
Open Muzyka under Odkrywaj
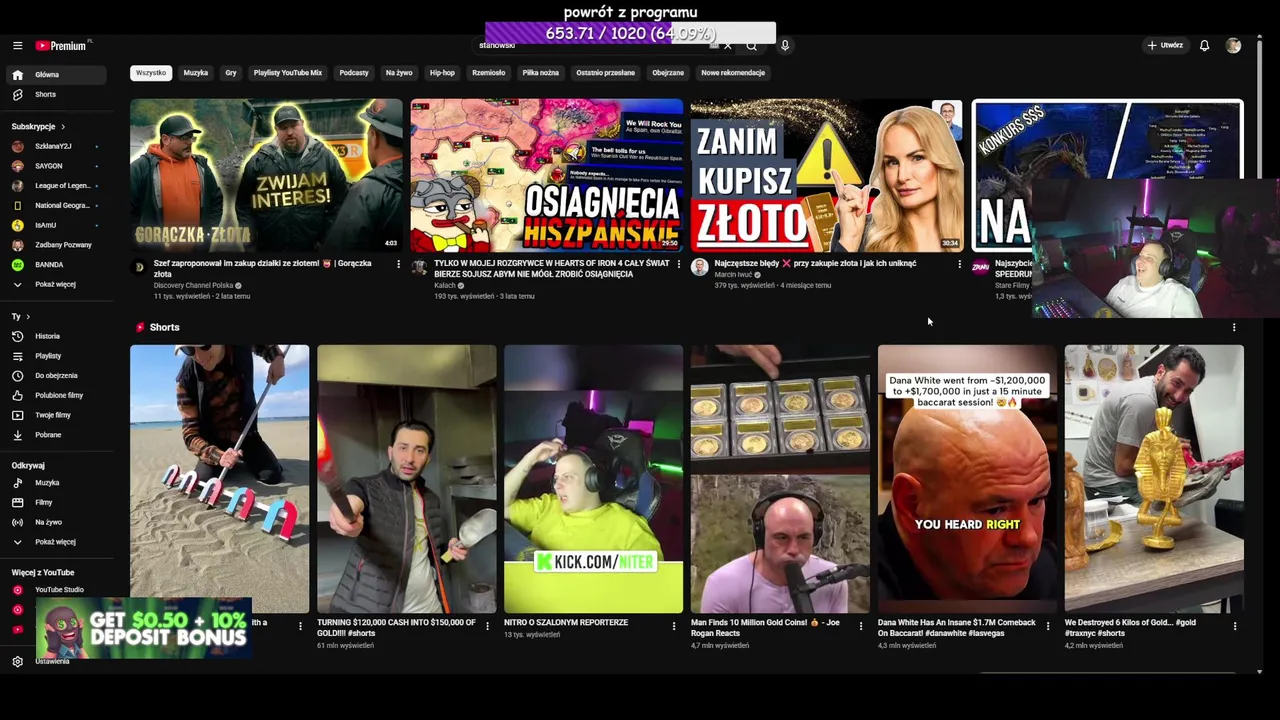tap(55, 483)
